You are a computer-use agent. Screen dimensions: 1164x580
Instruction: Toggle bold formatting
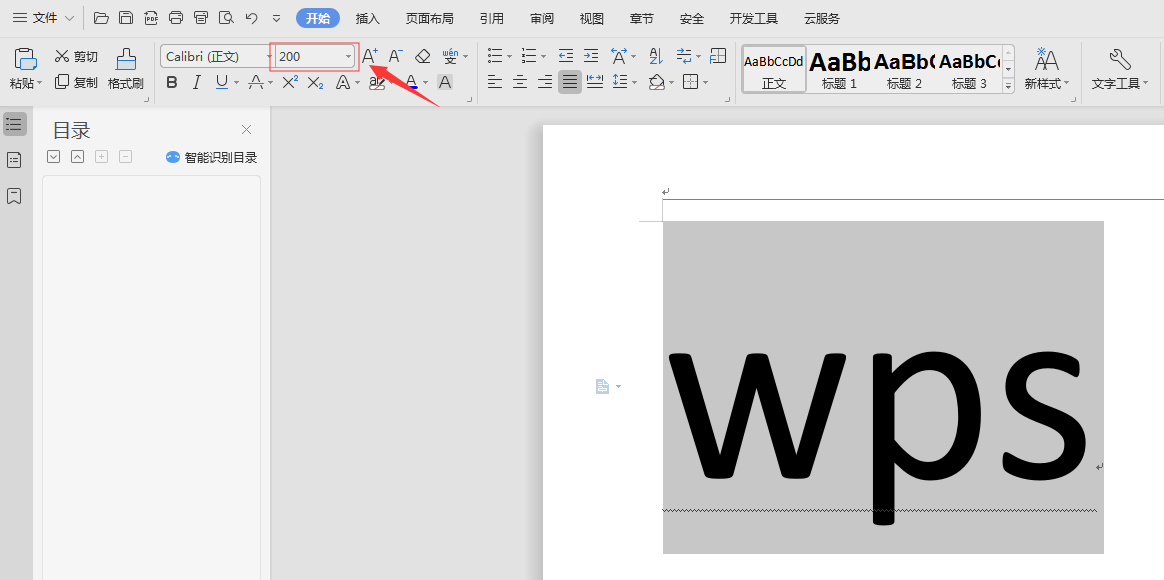[x=171, y=82]
